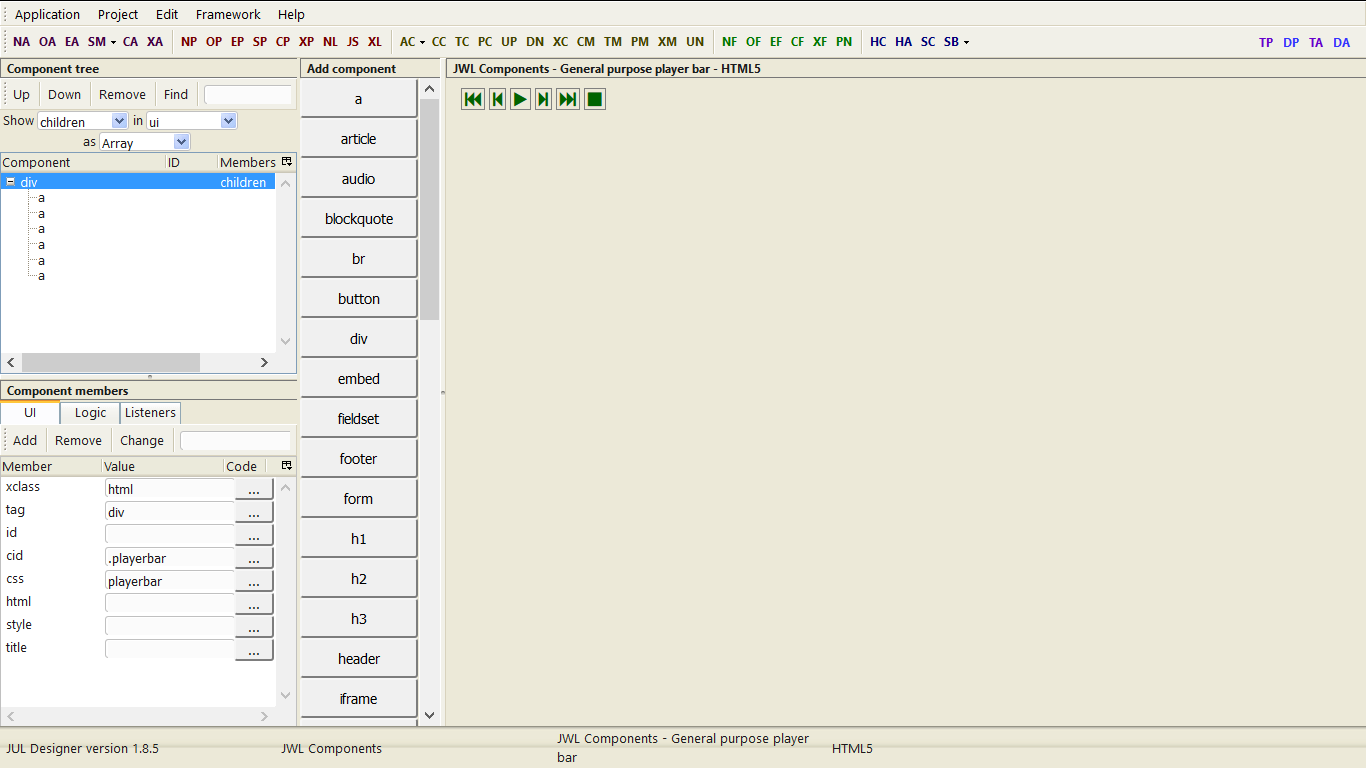
Task: Click the step-forward icon in the player bar
Action: (x=543, y=99)
